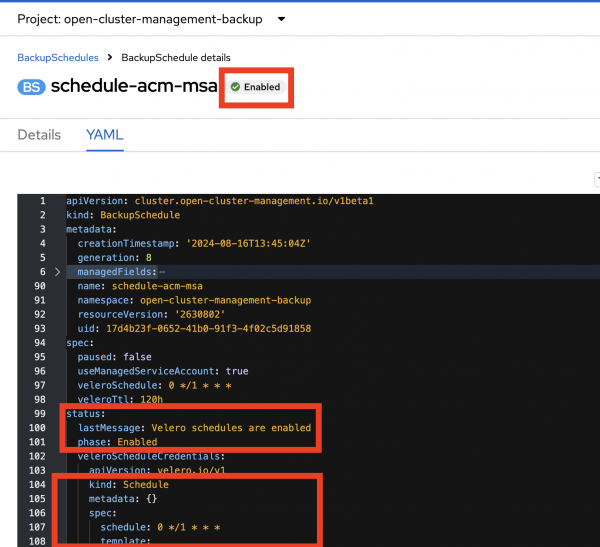The width and height of the screenshot is (600, 547).
Task: Click the BS resource badge icon
Action: (x=31, y=87)
